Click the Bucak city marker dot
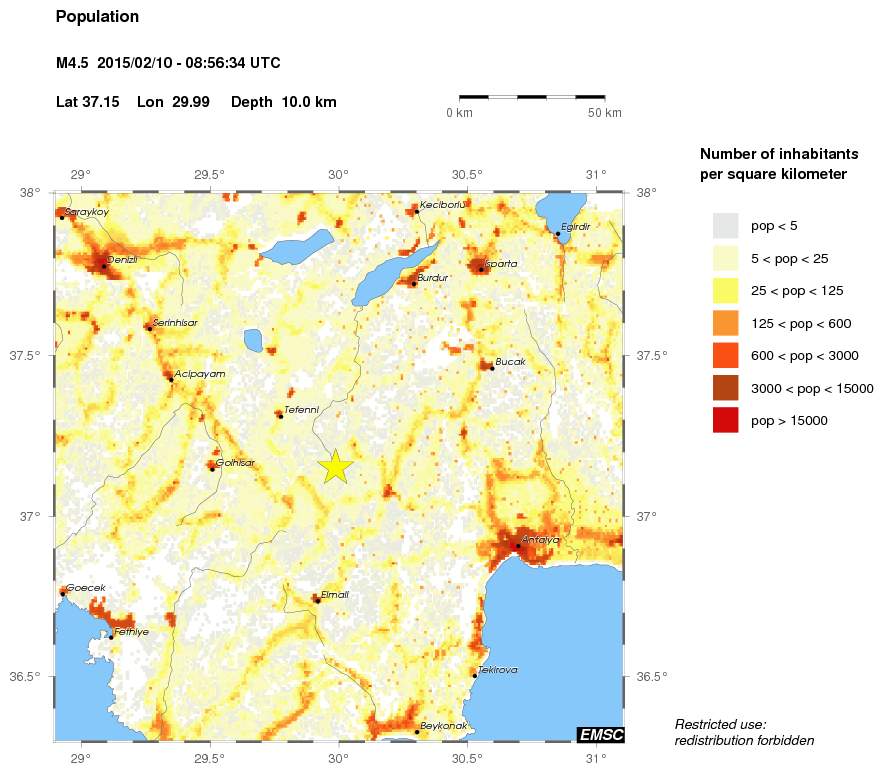884x773 pixels. pyautogui.click(x=492, y=368)
